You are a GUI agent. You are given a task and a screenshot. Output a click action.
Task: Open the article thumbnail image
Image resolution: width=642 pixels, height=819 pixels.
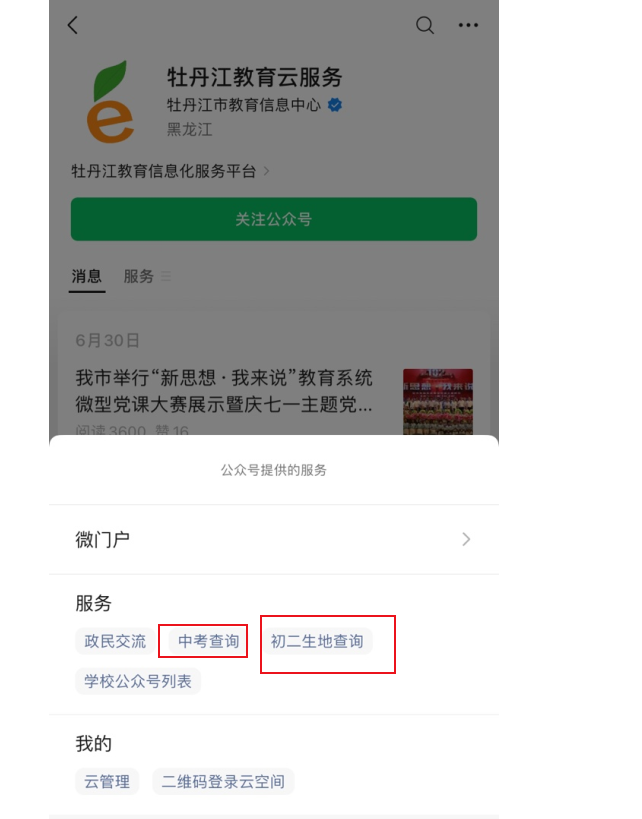pyautogui.click(x=438, y=402)
